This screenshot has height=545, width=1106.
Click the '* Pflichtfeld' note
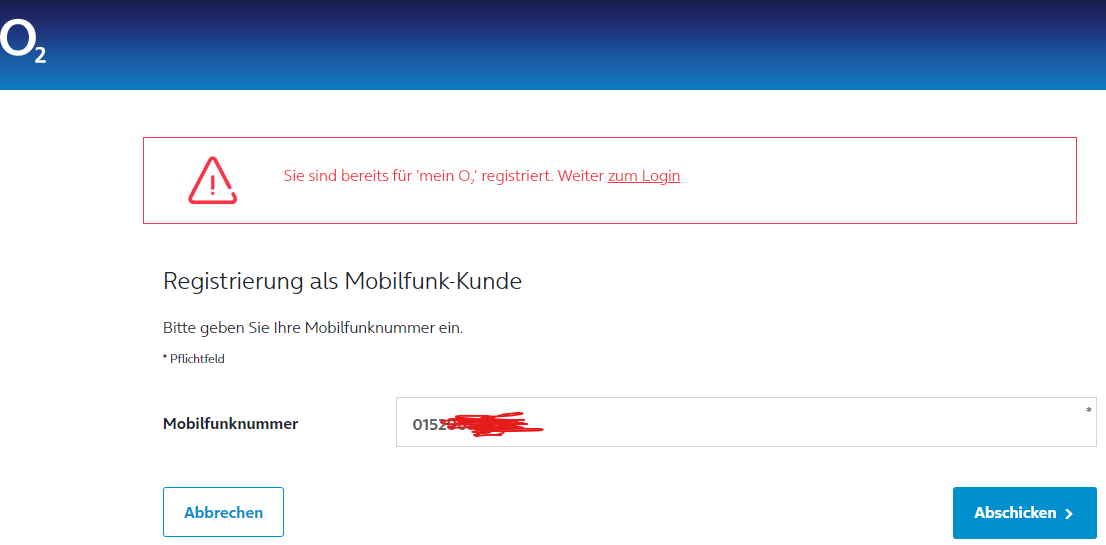tap(194, 359)
